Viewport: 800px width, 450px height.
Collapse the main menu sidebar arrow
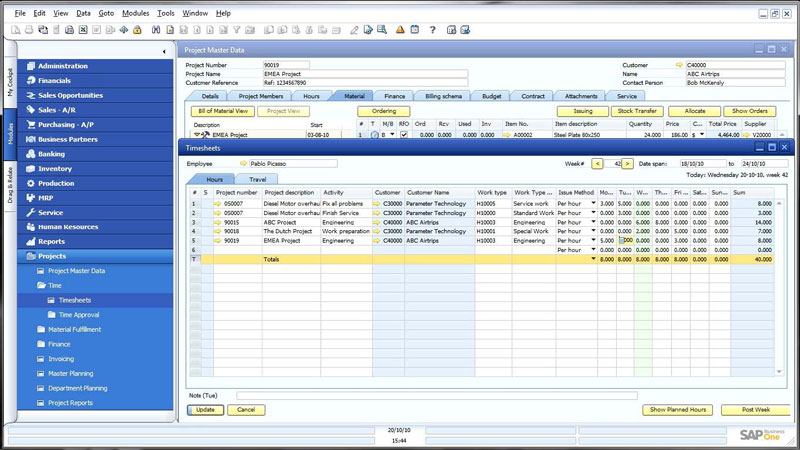(164, 51)
